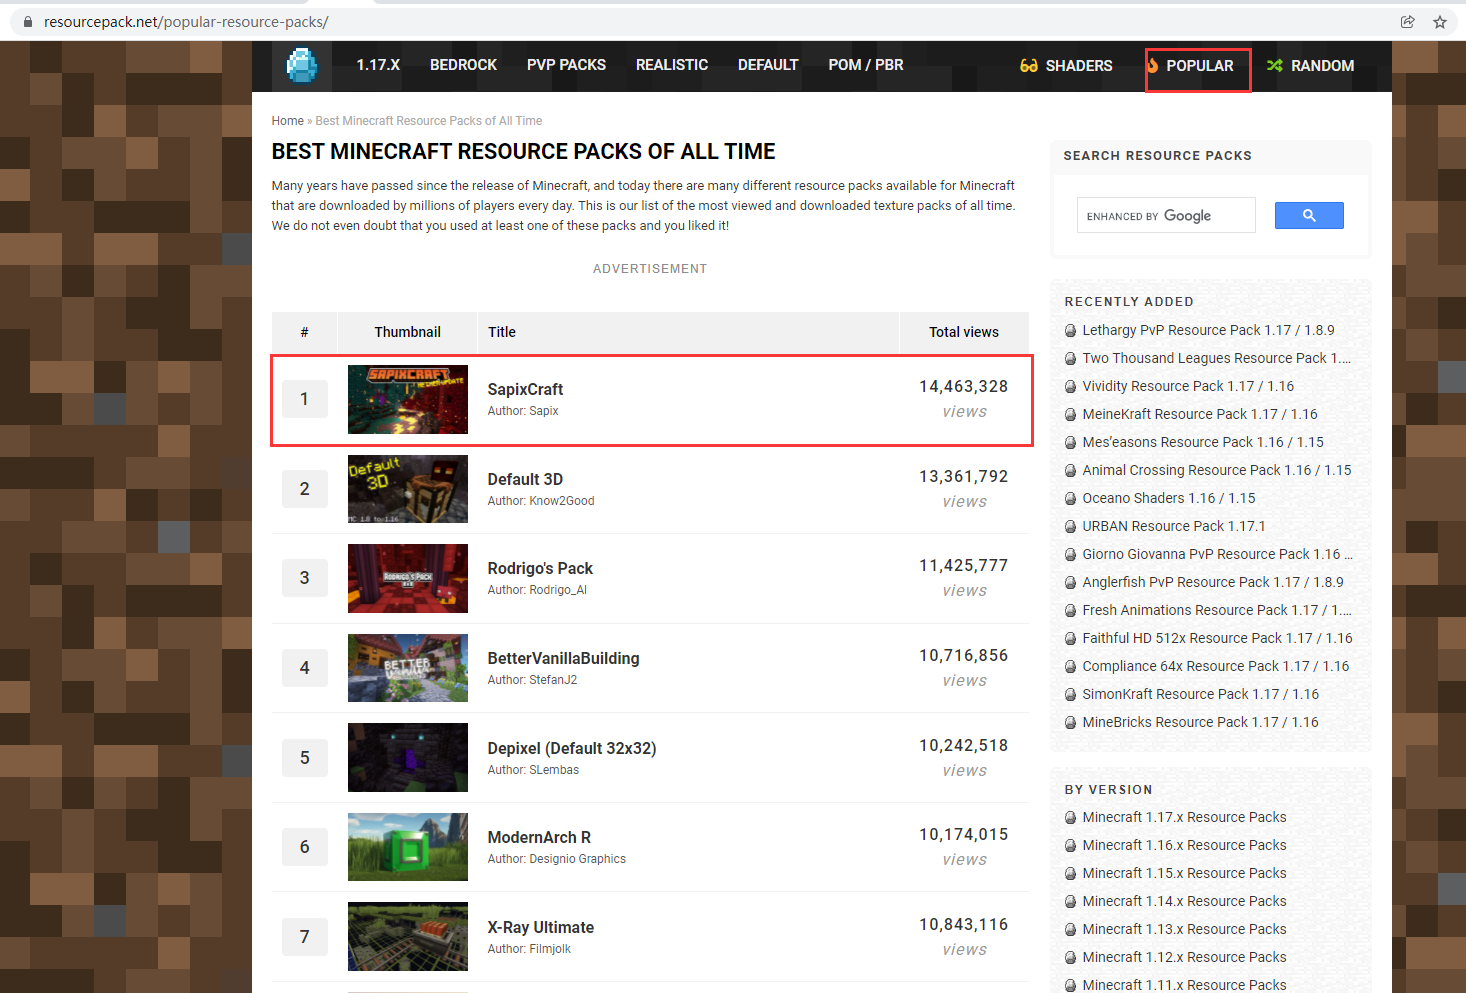Open Lethargy PvP Resource Pack link
This screenshot has height=993, width=1466.
[1208, 330]
